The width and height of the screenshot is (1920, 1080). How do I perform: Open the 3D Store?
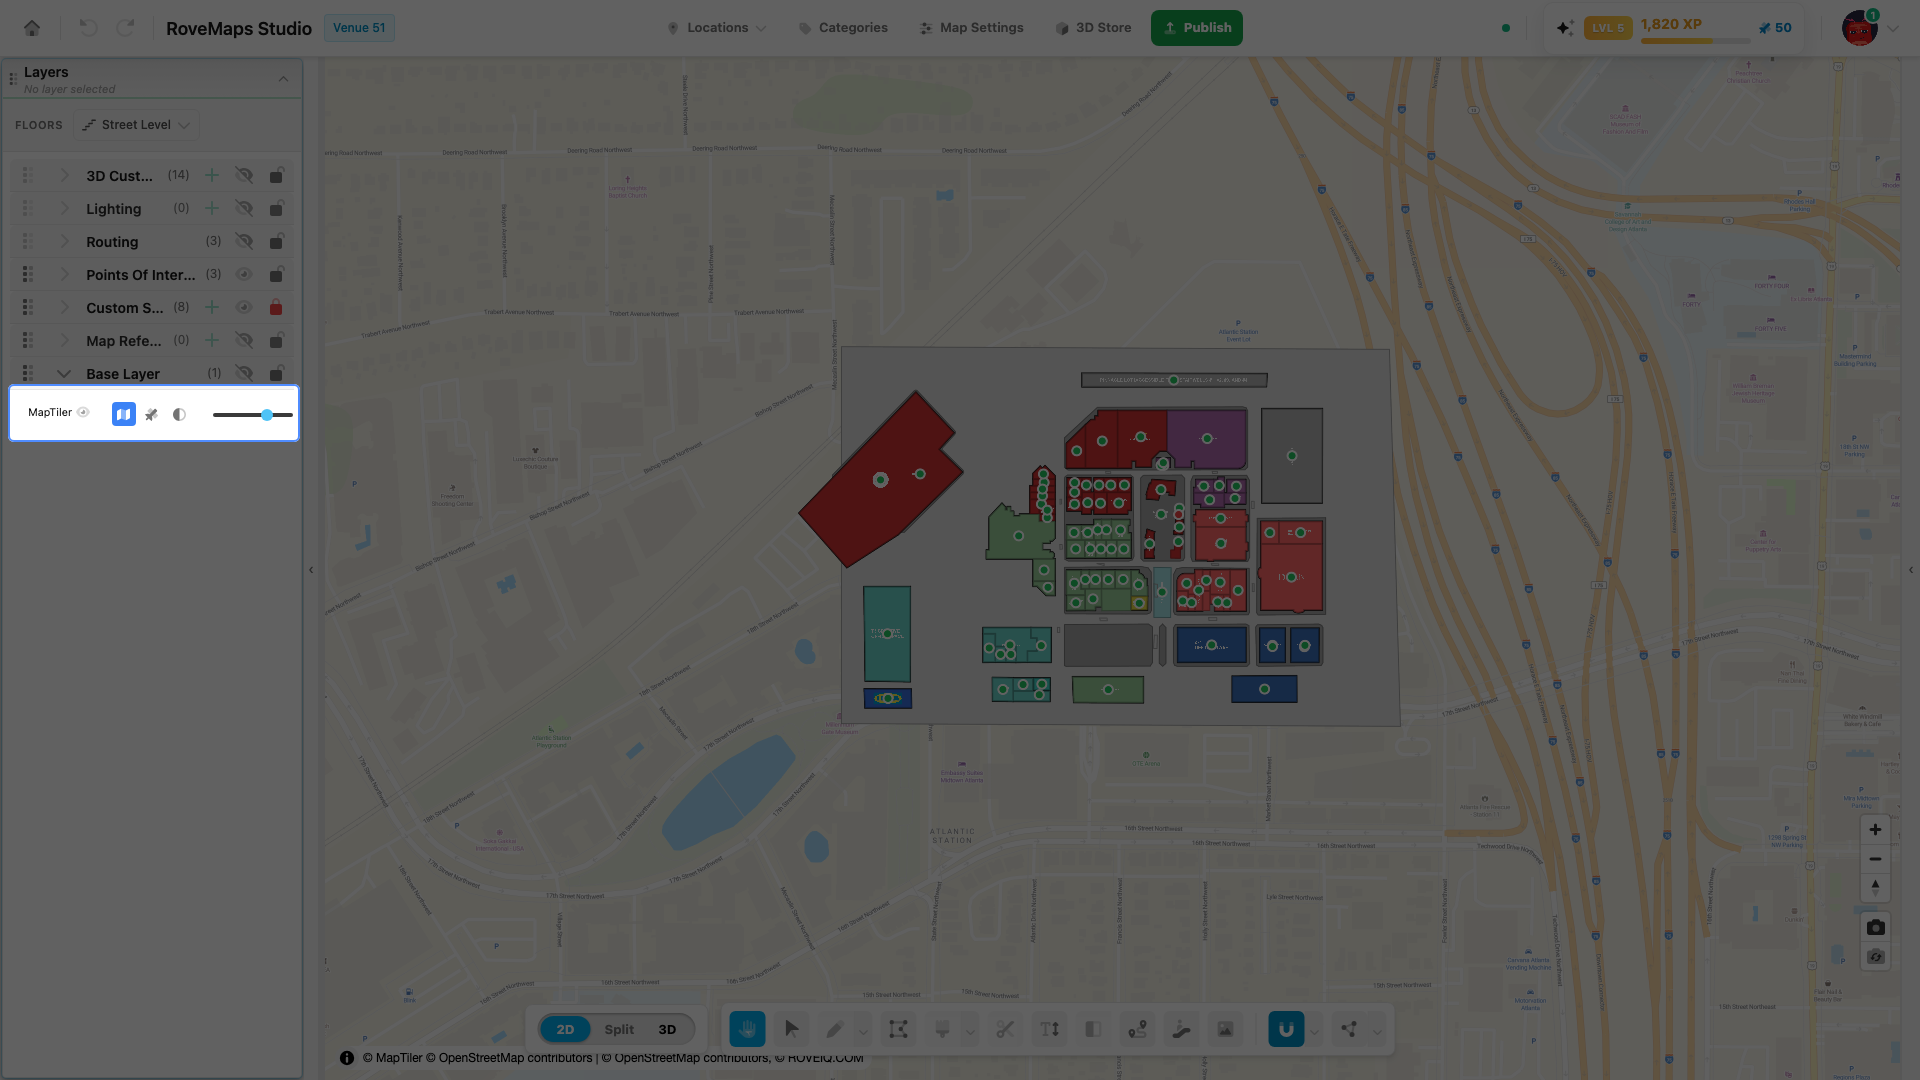(1093, 28)
